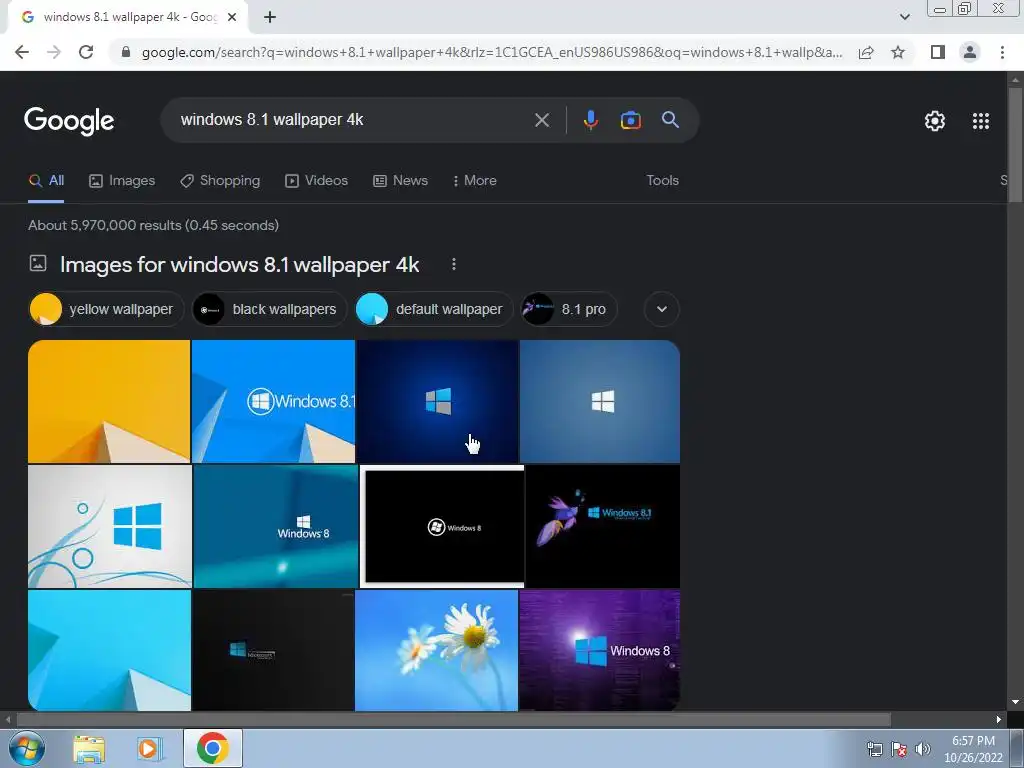This screenshot has width=1024, height=768.
Task: Launch Windows Media Player from taskbar
Action: [149, 749]
